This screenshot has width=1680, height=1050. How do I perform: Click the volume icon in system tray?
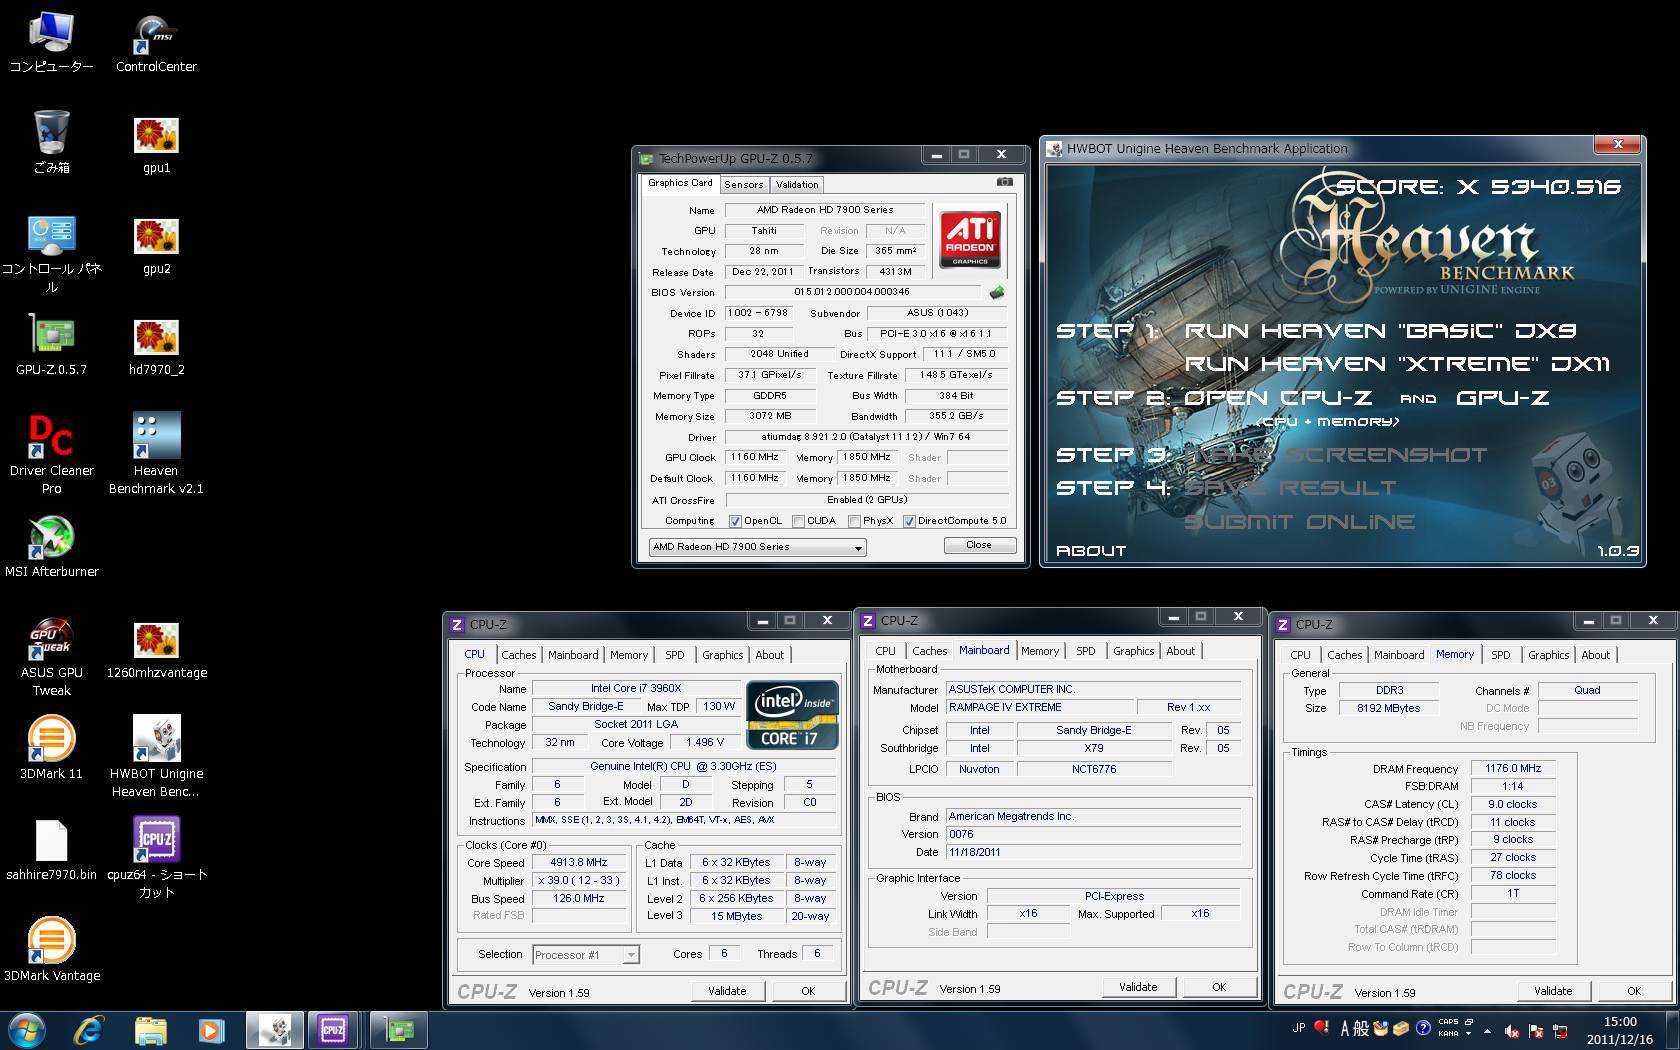(1512, 1032)
